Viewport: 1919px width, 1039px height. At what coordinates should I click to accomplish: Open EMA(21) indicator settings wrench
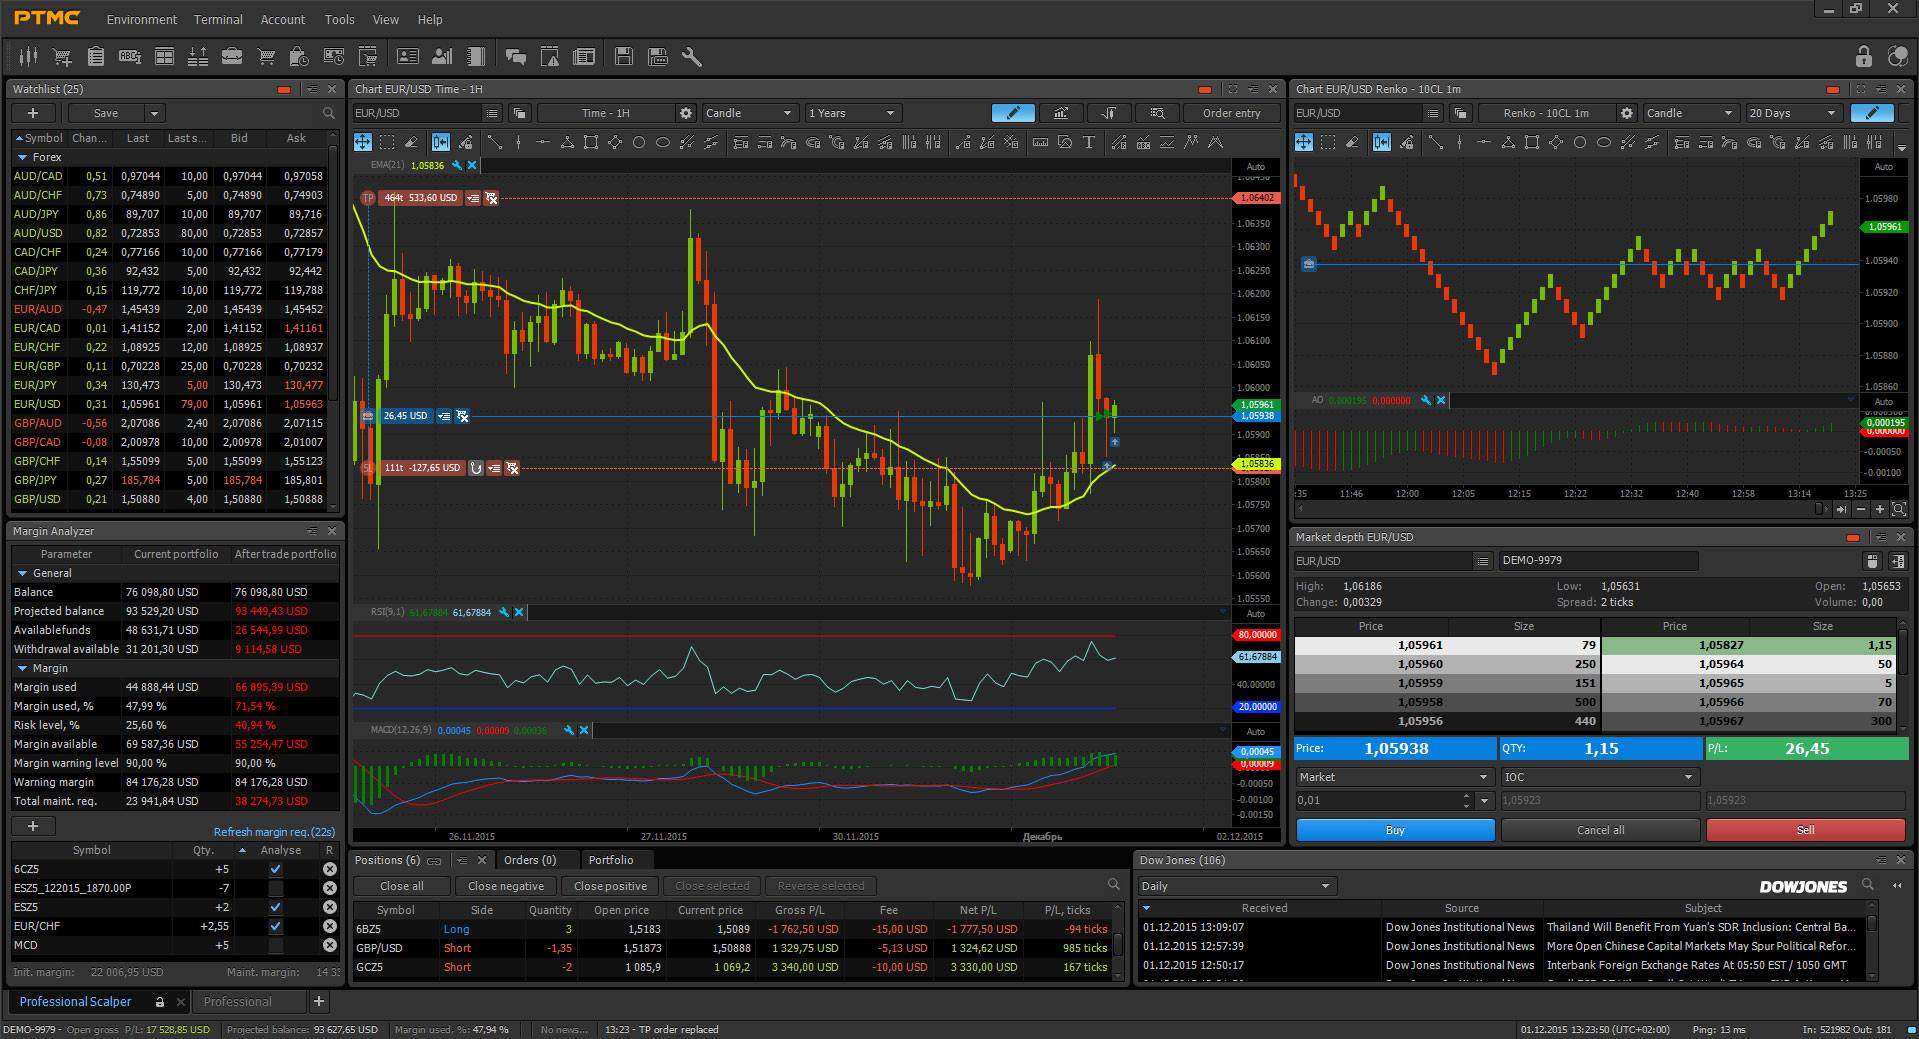[457, 165]
